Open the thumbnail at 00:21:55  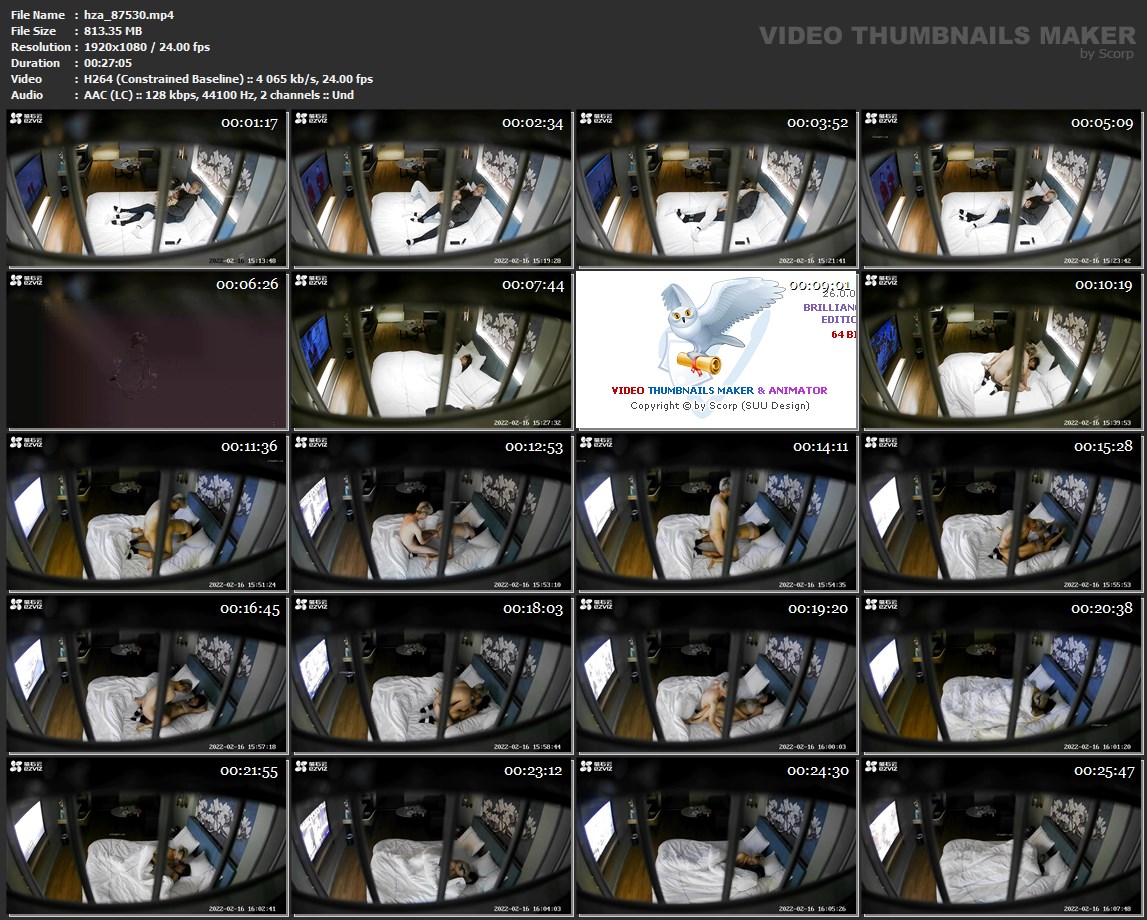point(147,838)
